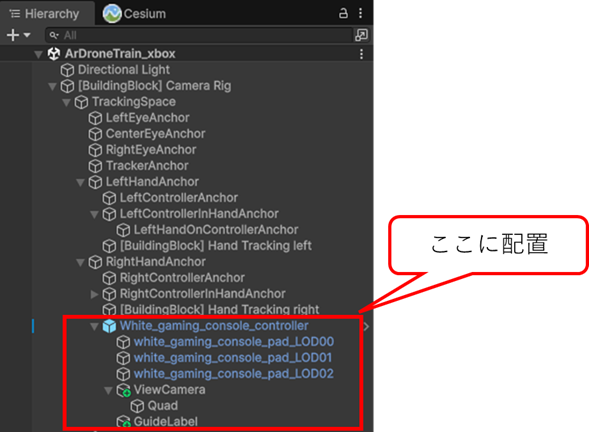589x432 pixels.
Task: Open prefab arrow next to White_gaming_console_controller
Action: [x=367, y=326]
